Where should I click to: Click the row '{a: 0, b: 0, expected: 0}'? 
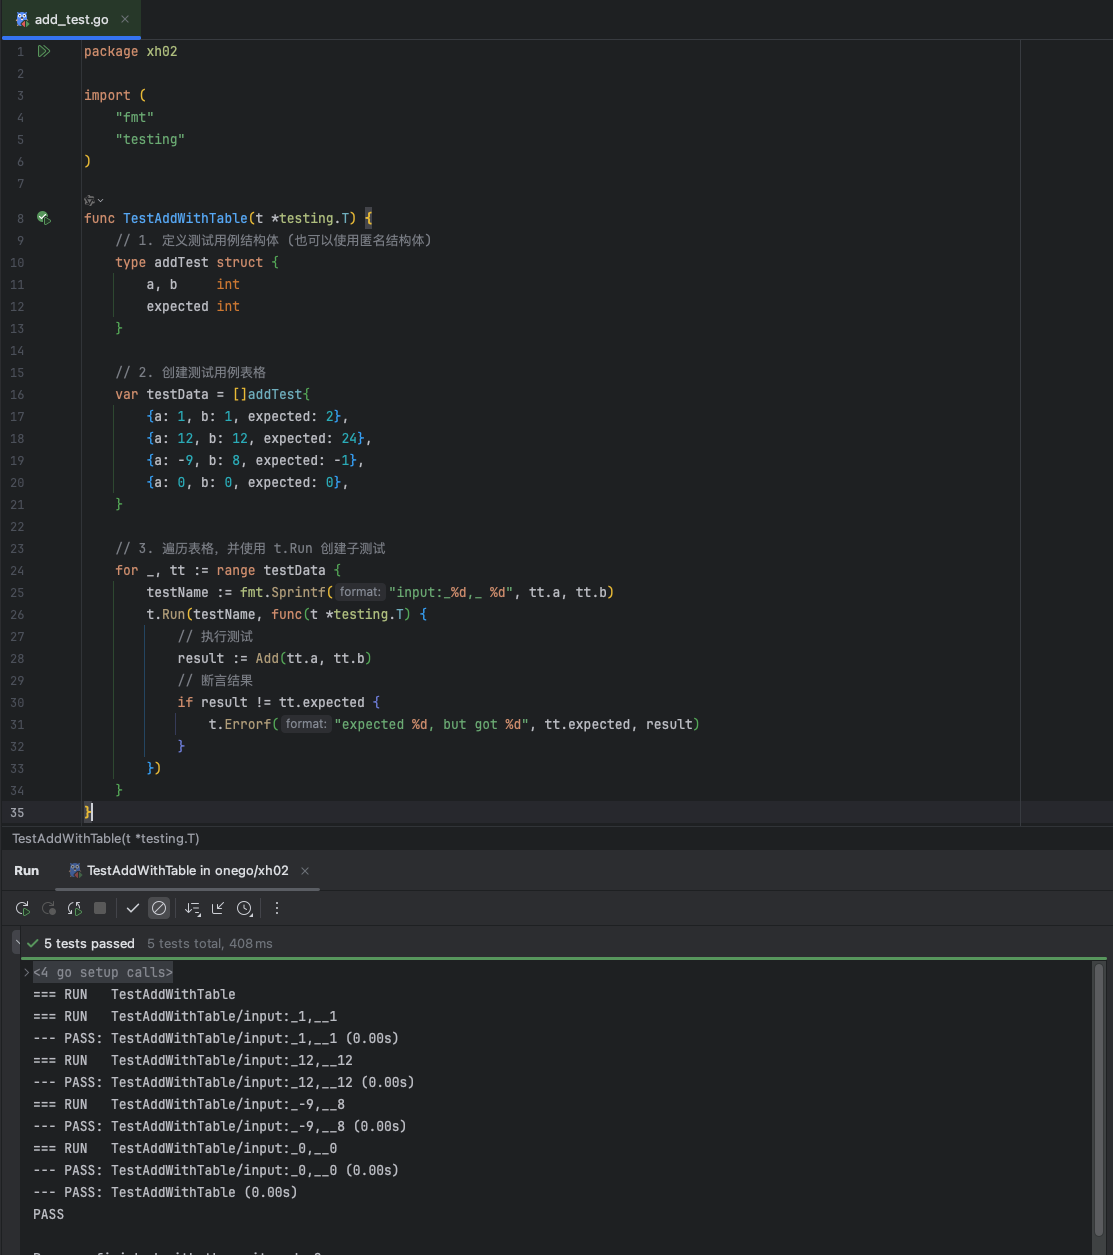point(247,482)
